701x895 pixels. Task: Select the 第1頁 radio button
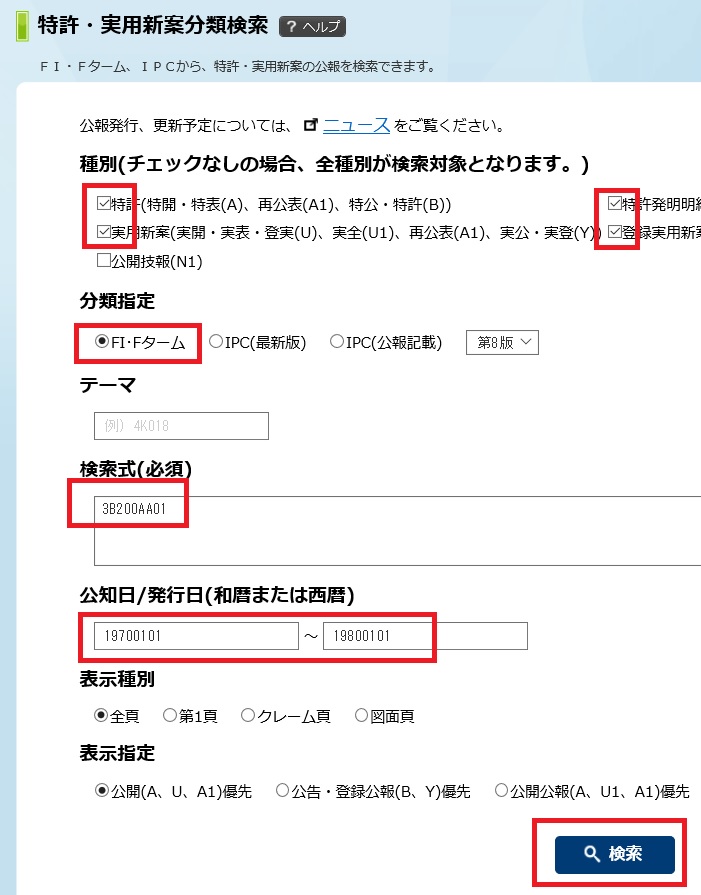tap(170, 715)
